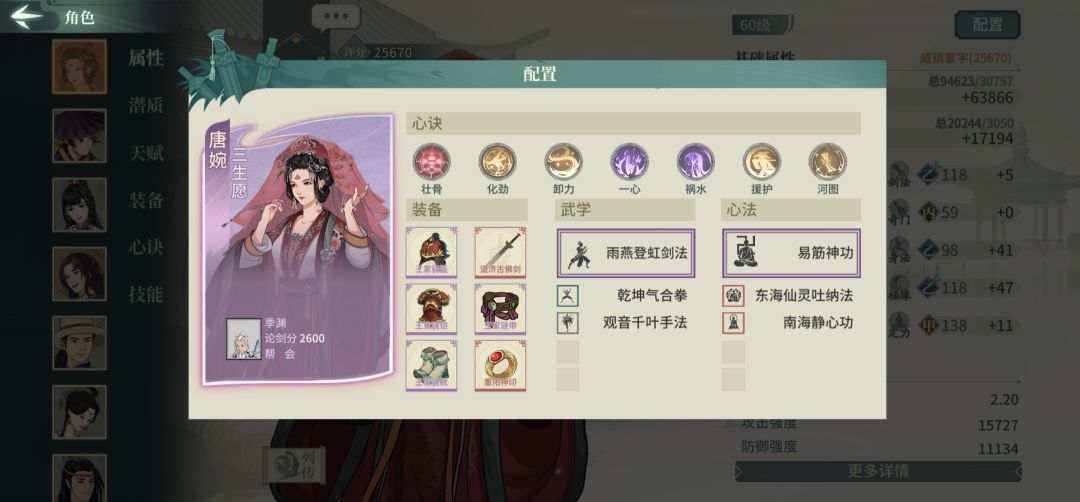Switch to the 属性 tab
This screenshot has width=1080, height=502.
(x=146, y=58)
